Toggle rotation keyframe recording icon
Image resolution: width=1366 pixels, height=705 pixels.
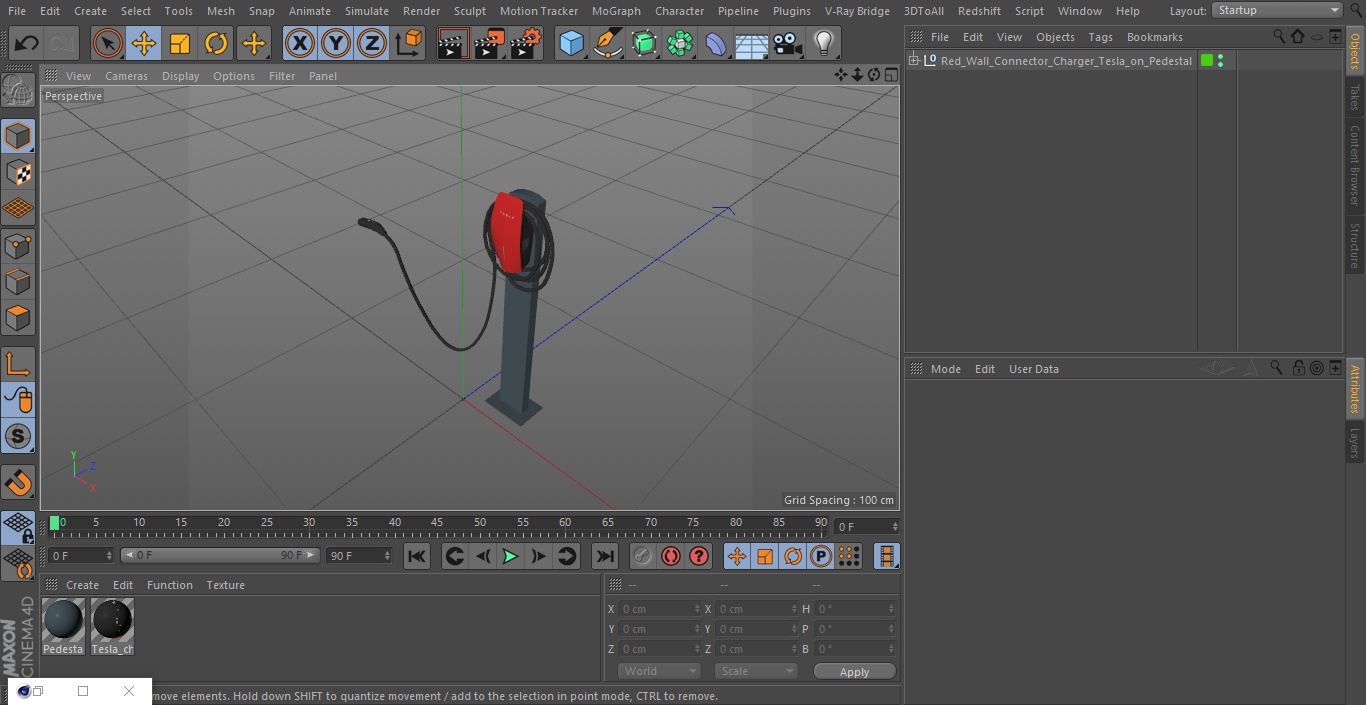pyautogui.click(x=793, y=556)
